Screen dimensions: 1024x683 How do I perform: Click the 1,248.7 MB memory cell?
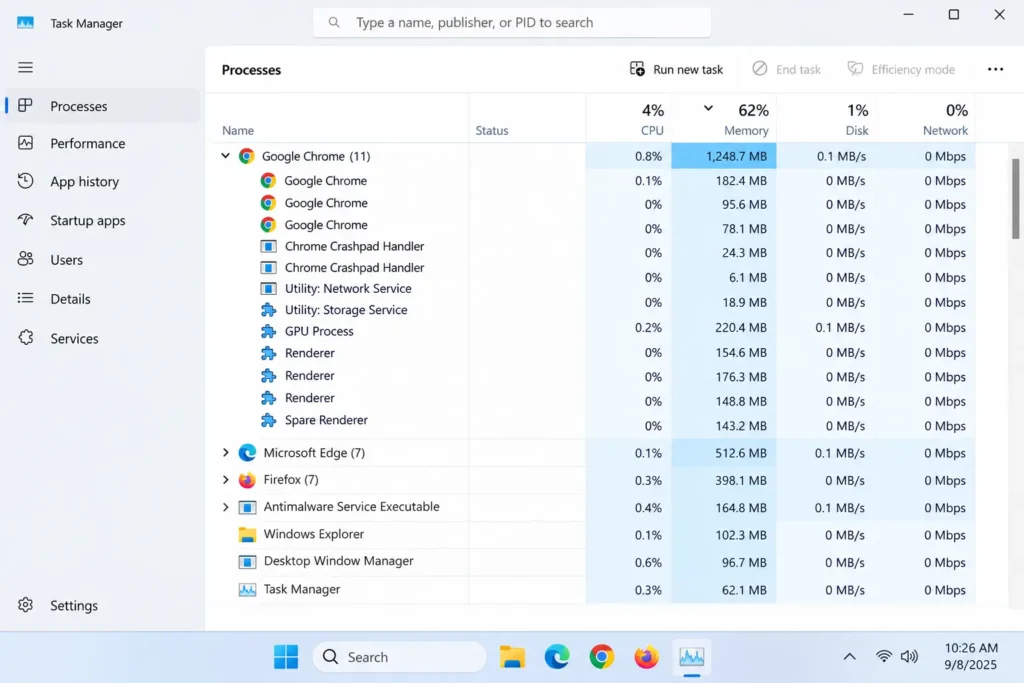point(724,156)
